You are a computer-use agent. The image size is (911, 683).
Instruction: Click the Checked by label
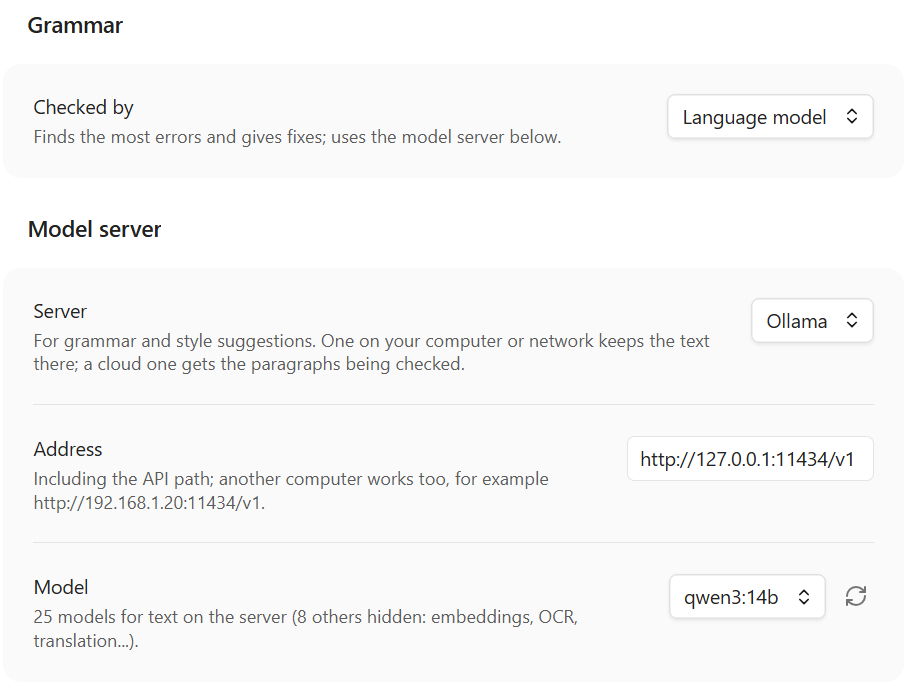click(x=83, y=107)
